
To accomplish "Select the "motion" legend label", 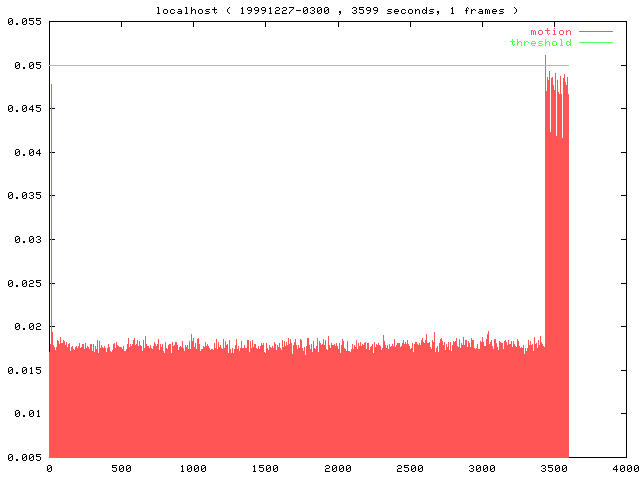I will [551, 32].
